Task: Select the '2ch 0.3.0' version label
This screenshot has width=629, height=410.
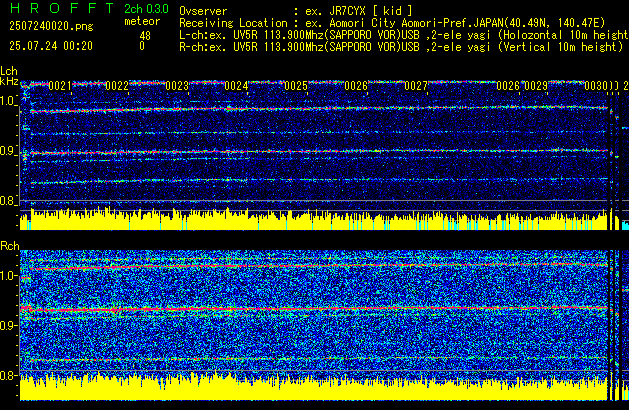Action: 146,9
